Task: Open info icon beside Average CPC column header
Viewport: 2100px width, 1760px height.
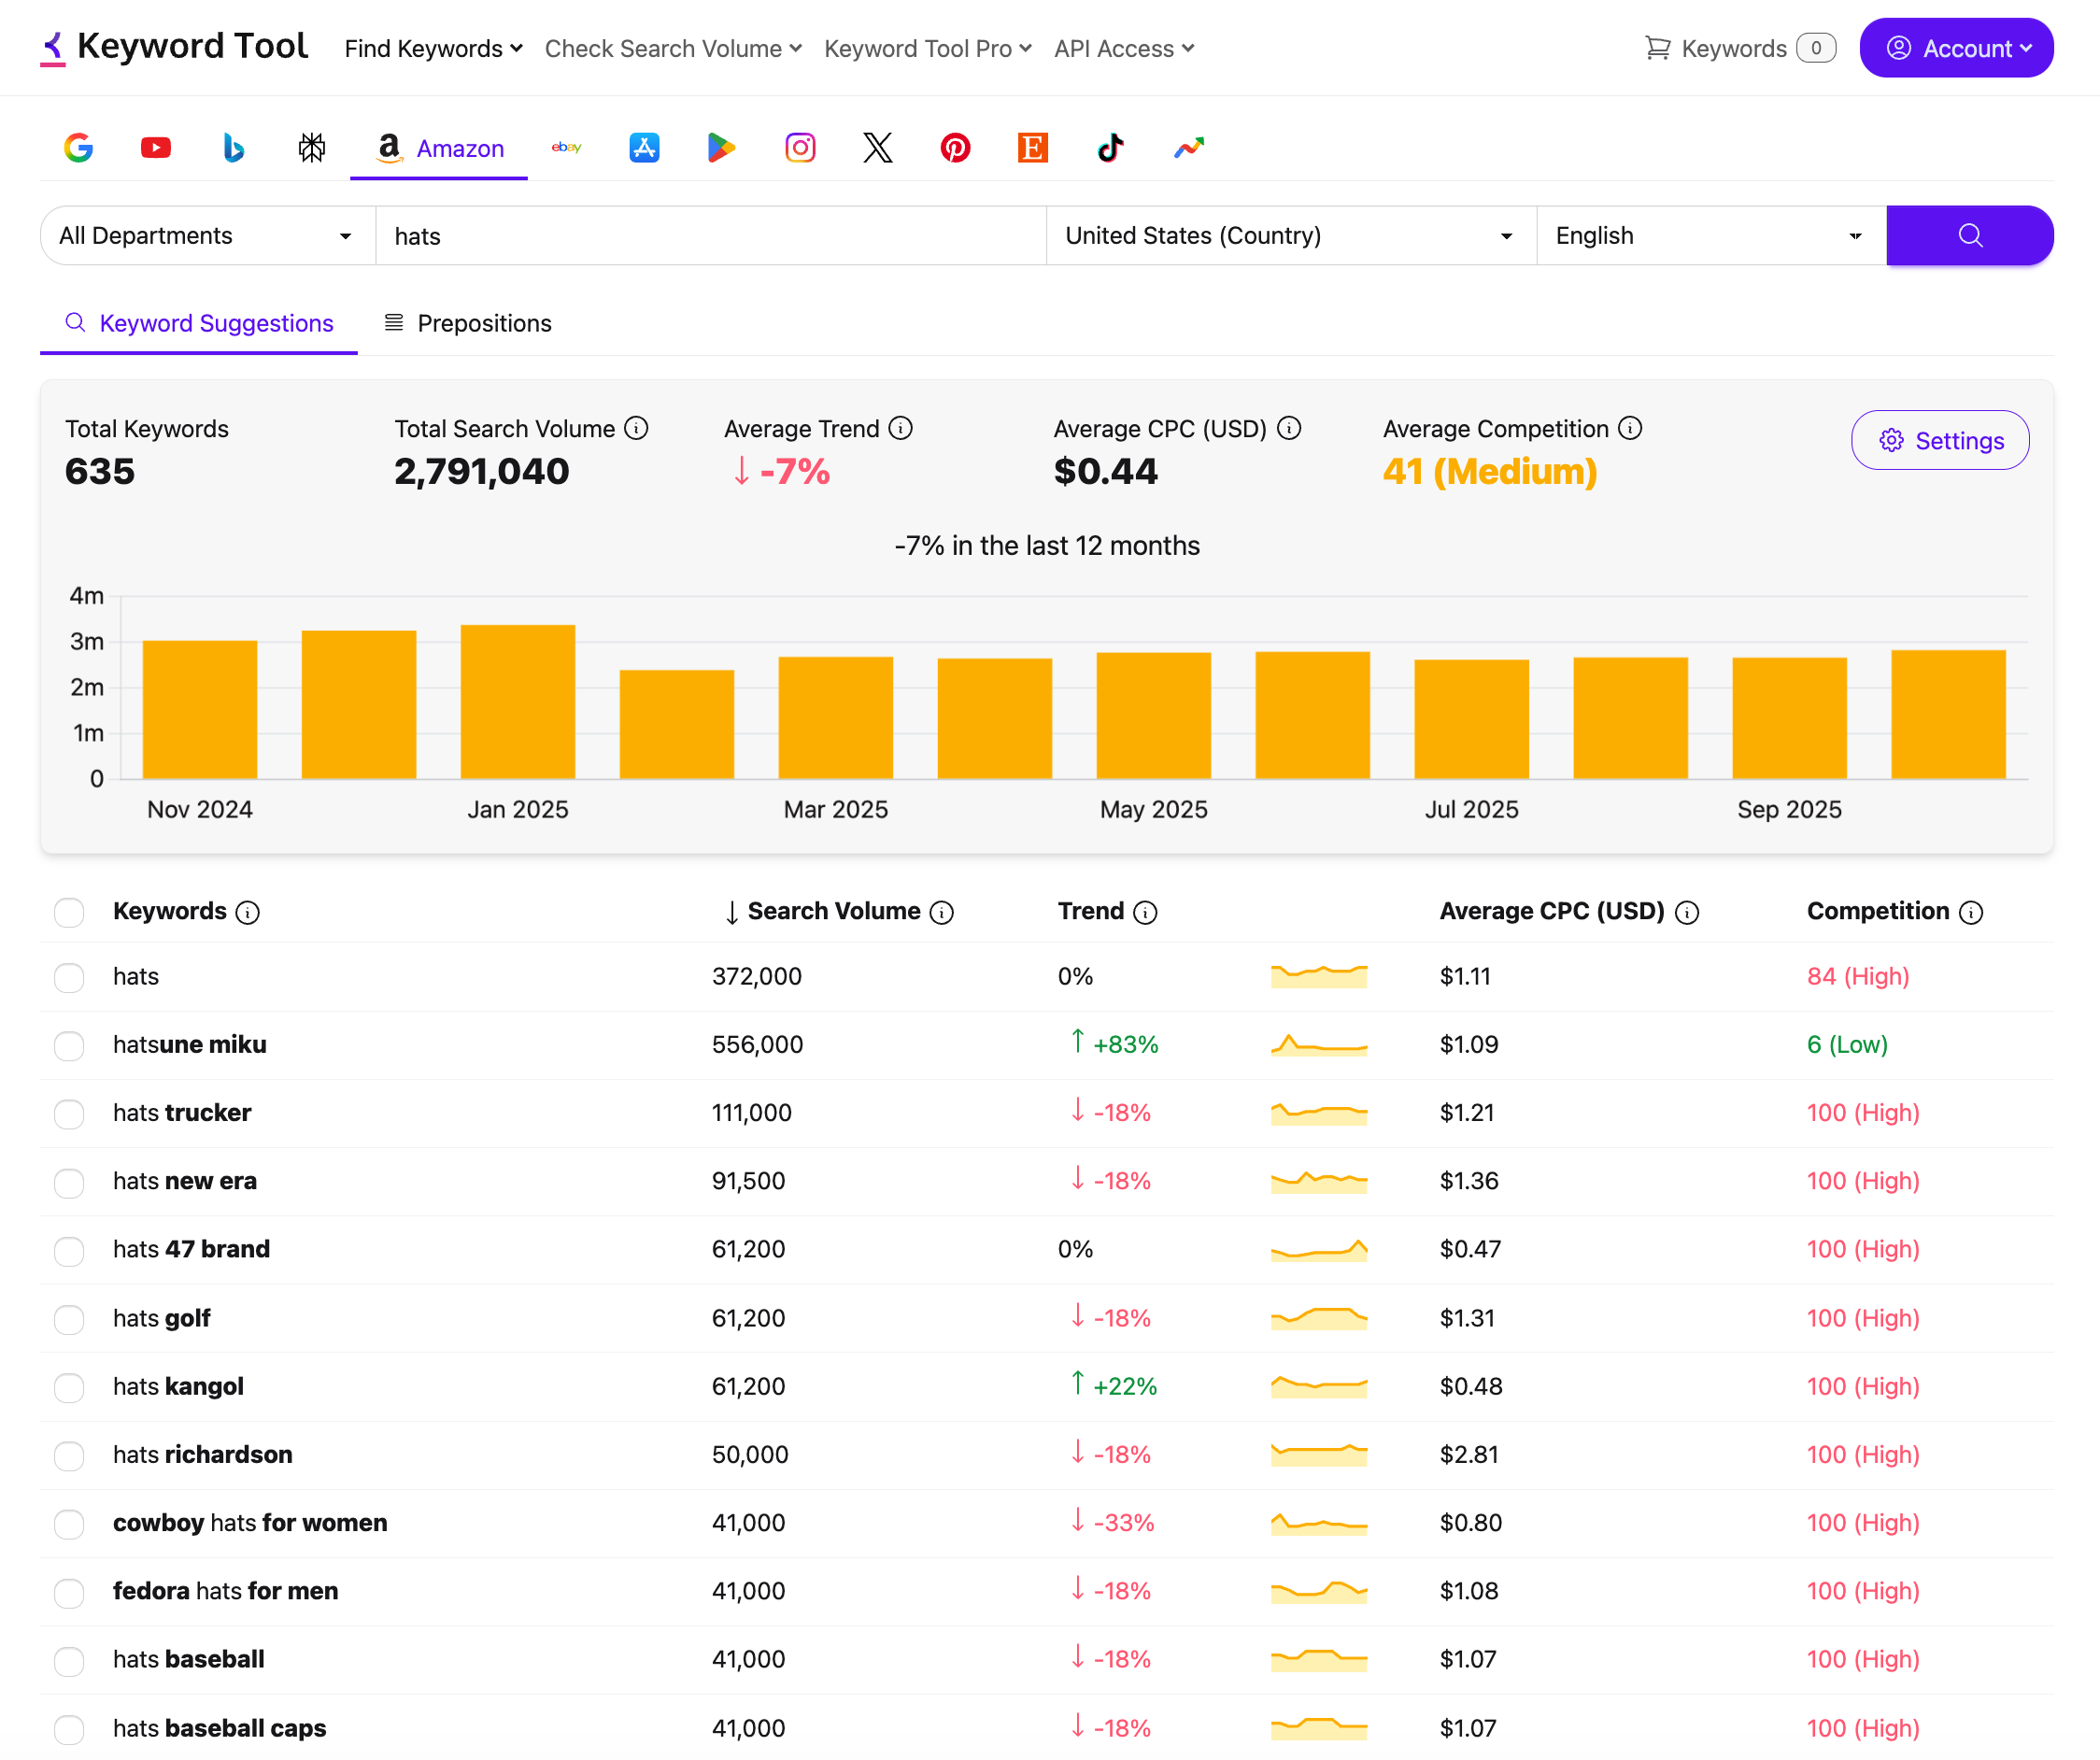Action: click(x=1687, y=913)
